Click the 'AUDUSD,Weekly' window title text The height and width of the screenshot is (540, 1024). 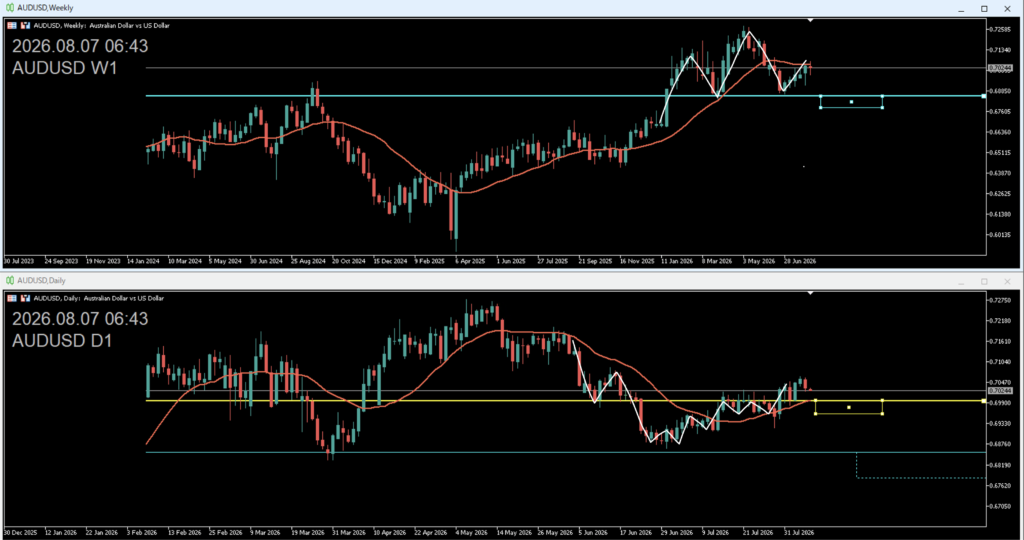(x=45, y=8)
